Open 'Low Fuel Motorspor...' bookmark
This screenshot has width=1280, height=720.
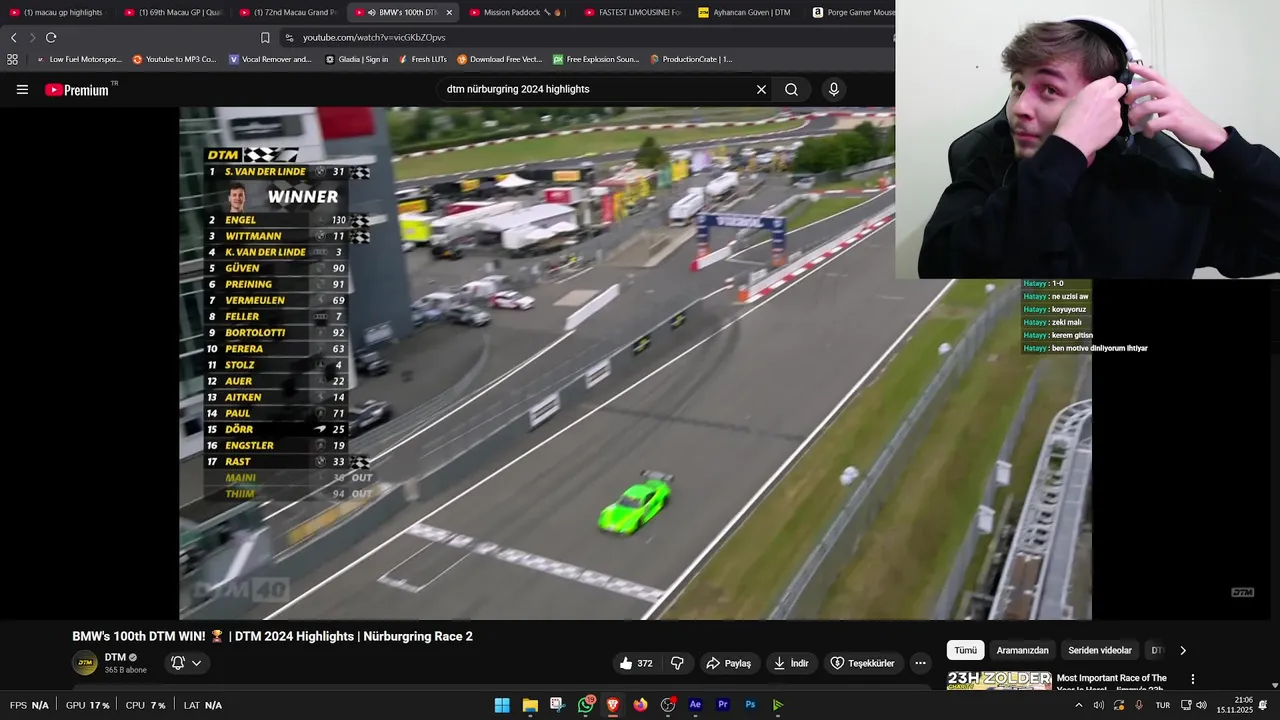[x=78, y=59]
